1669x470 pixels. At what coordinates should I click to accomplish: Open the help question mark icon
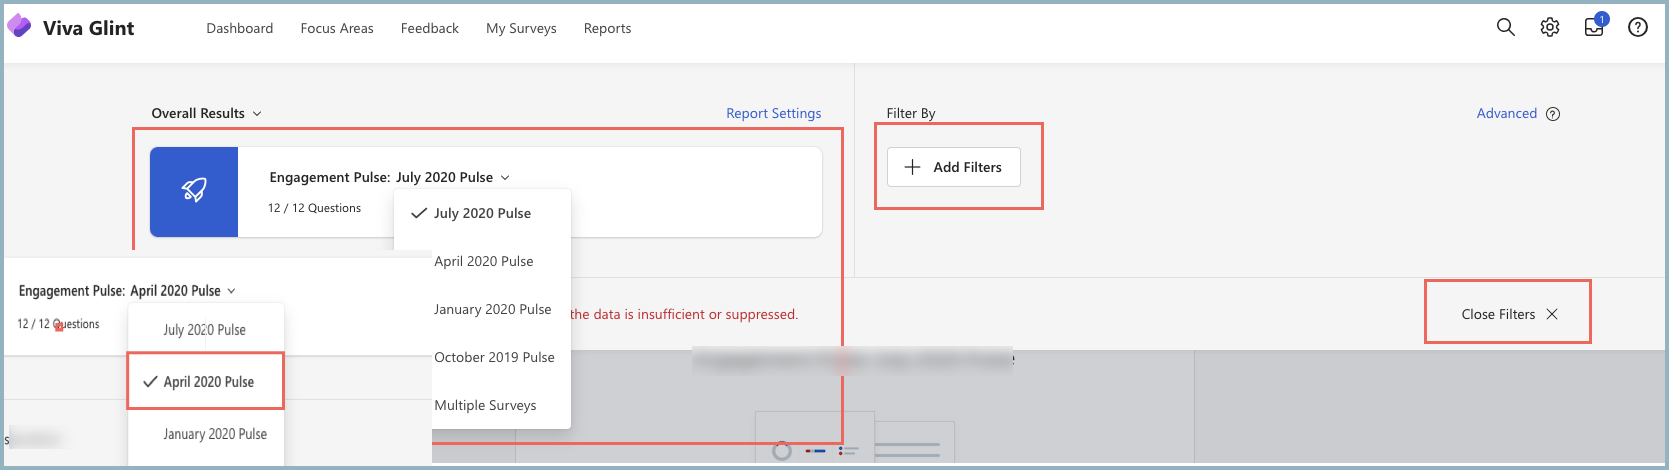click(1638, 27)
